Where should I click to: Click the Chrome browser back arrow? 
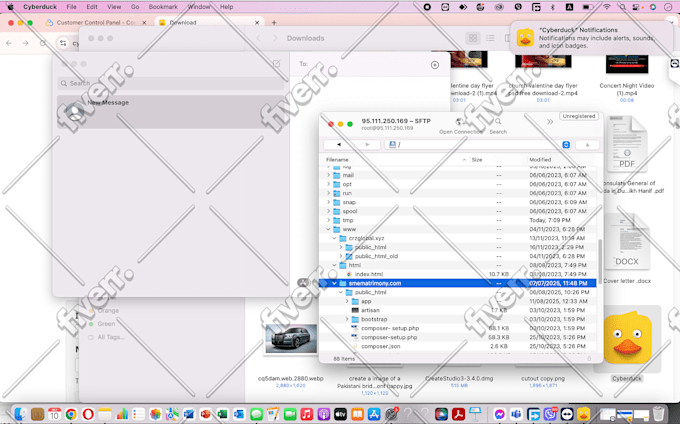click(9, 43)
